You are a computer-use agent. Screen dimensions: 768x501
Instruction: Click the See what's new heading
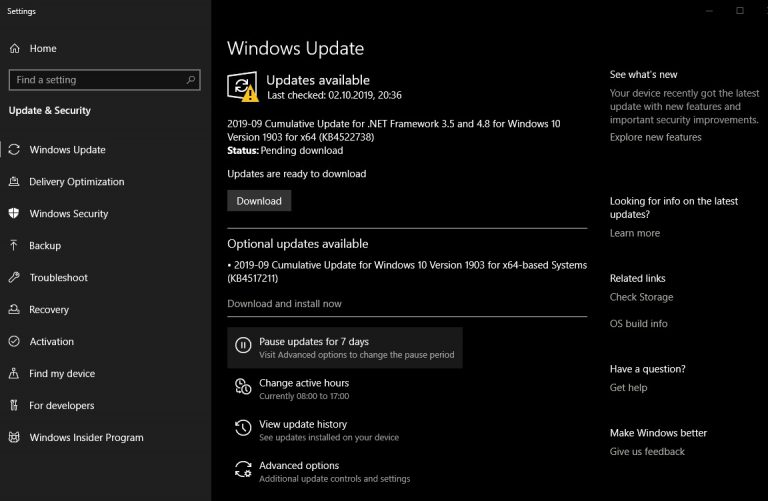[644, 74]
